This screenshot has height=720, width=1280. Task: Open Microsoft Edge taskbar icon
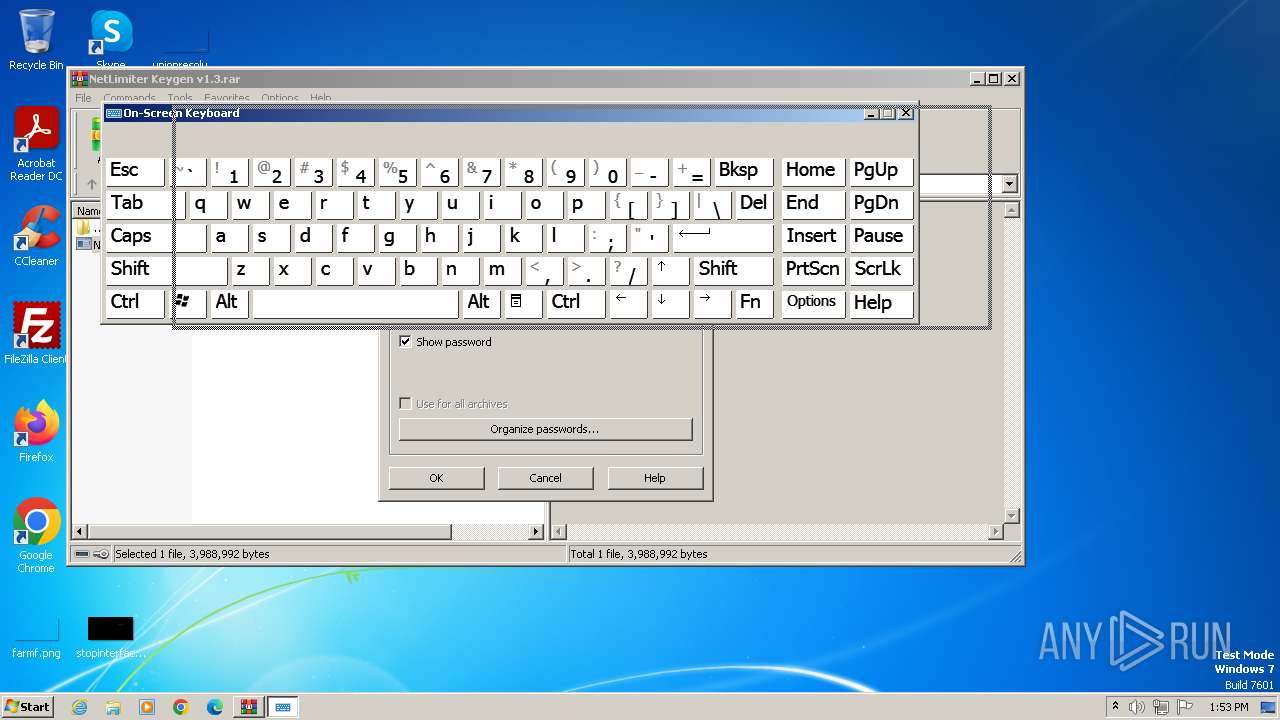coord(215,707)
